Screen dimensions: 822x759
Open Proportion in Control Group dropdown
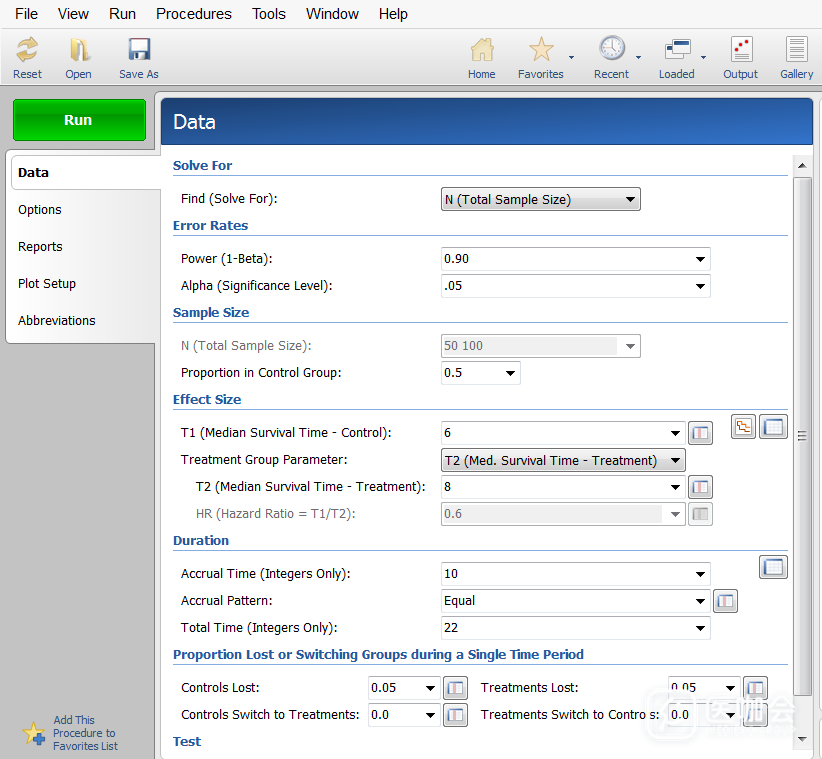510,374
